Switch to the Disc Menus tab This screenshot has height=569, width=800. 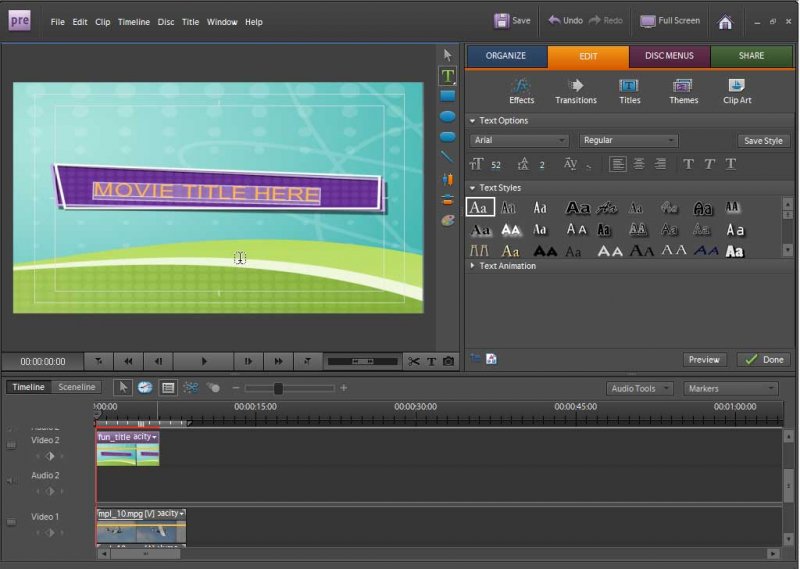pyautogui.click(x=670, y=56)
